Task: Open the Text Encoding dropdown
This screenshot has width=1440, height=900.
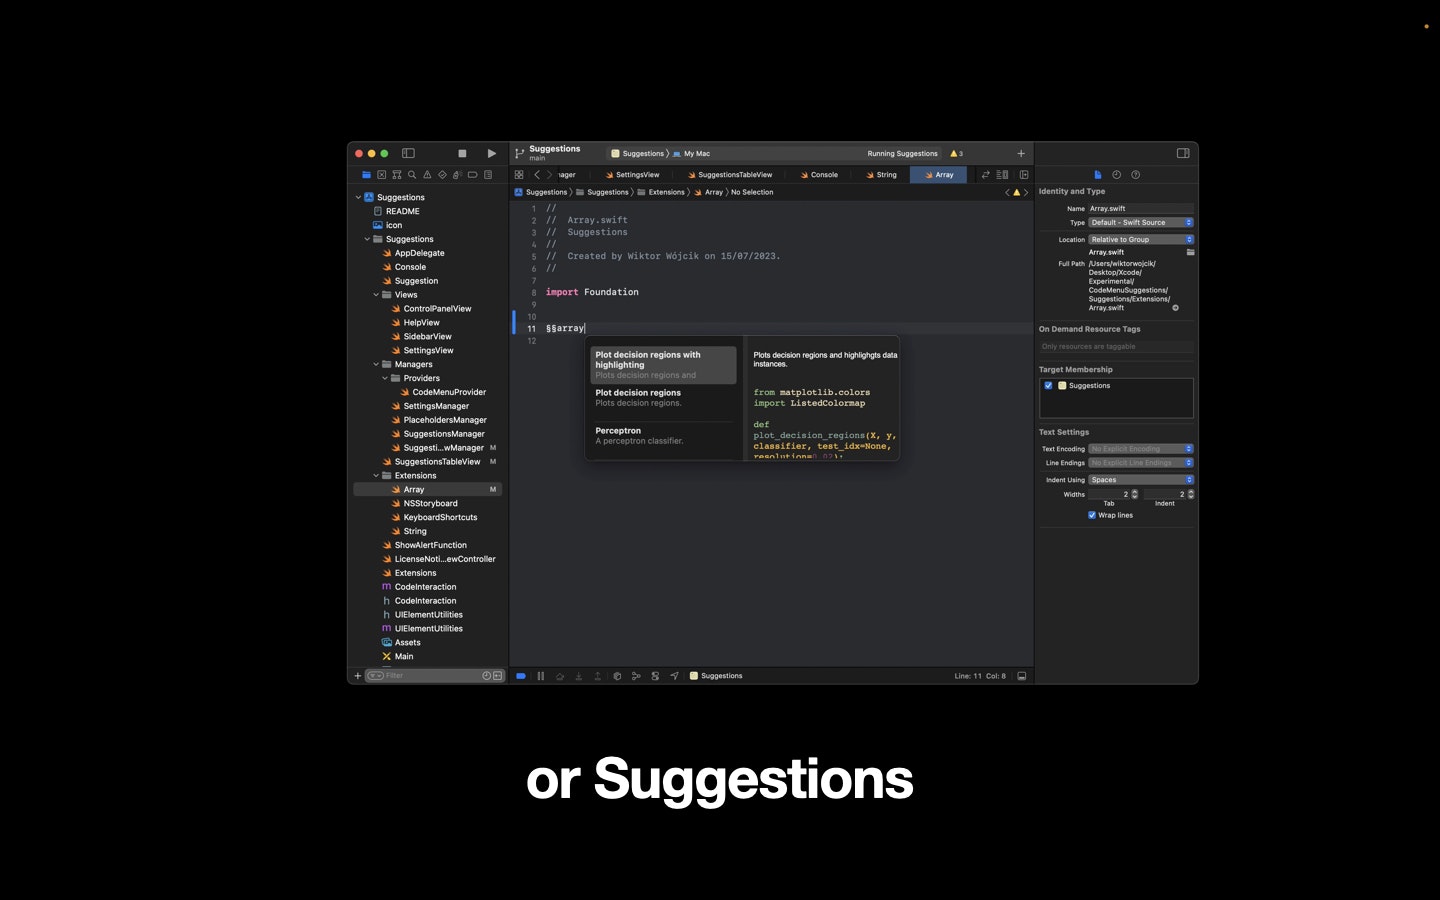Action: (x=1141, y=449)
